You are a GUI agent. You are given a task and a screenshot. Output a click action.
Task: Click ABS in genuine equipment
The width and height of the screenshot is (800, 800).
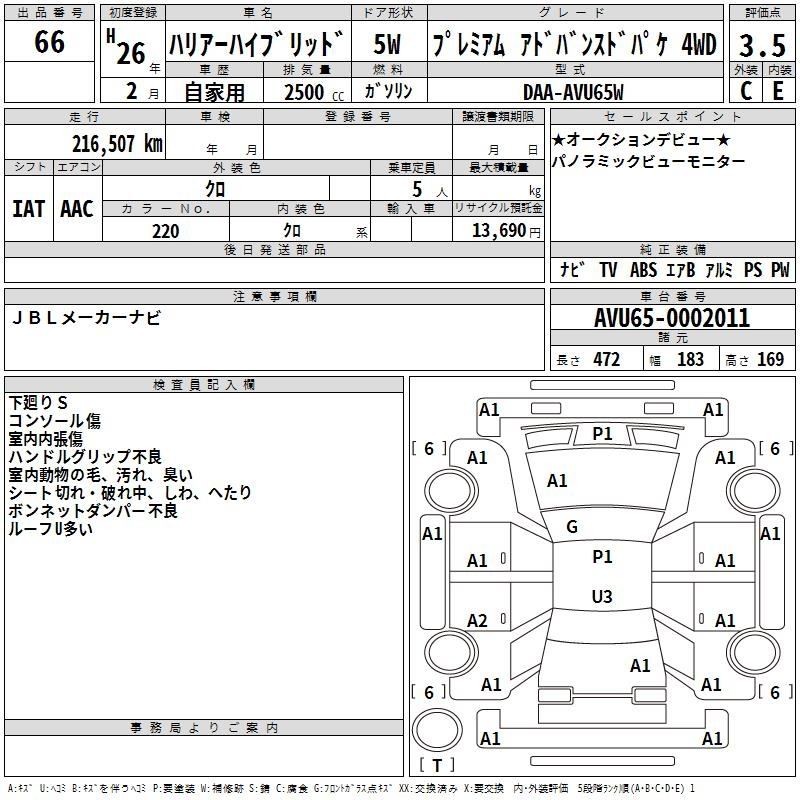[643, 269]
